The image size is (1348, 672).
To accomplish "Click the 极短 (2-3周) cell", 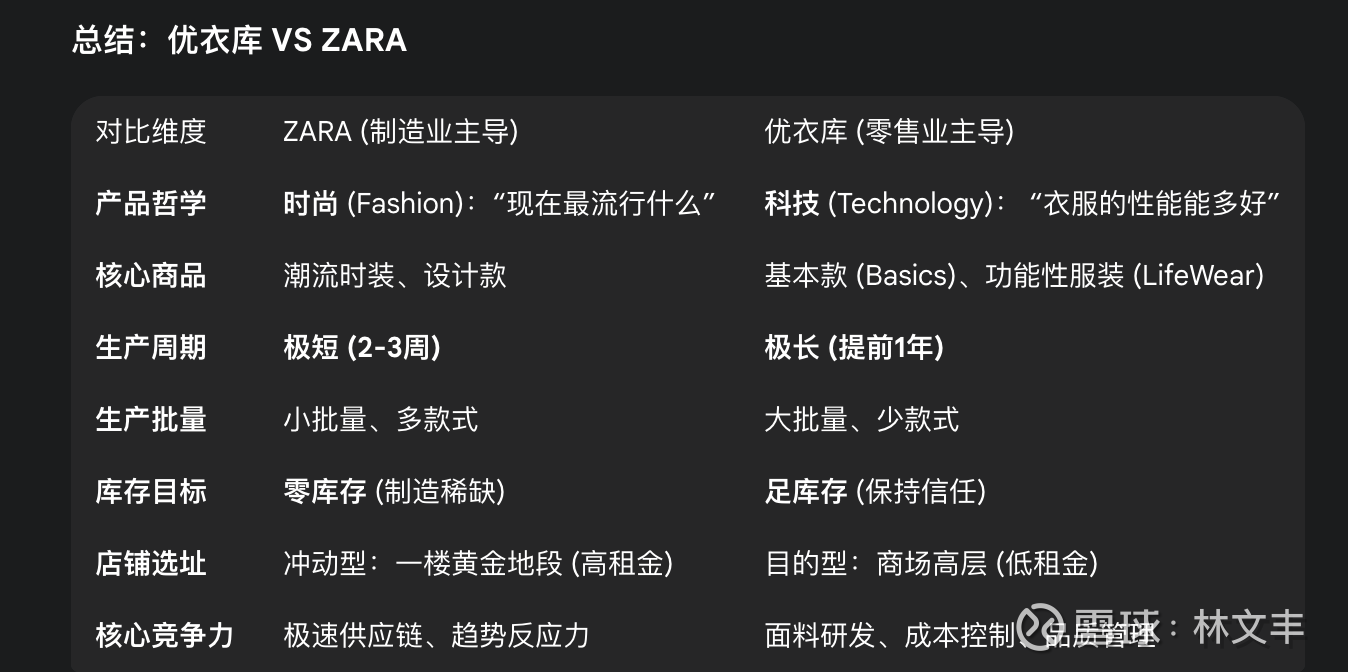I will [x=362, y=347].
